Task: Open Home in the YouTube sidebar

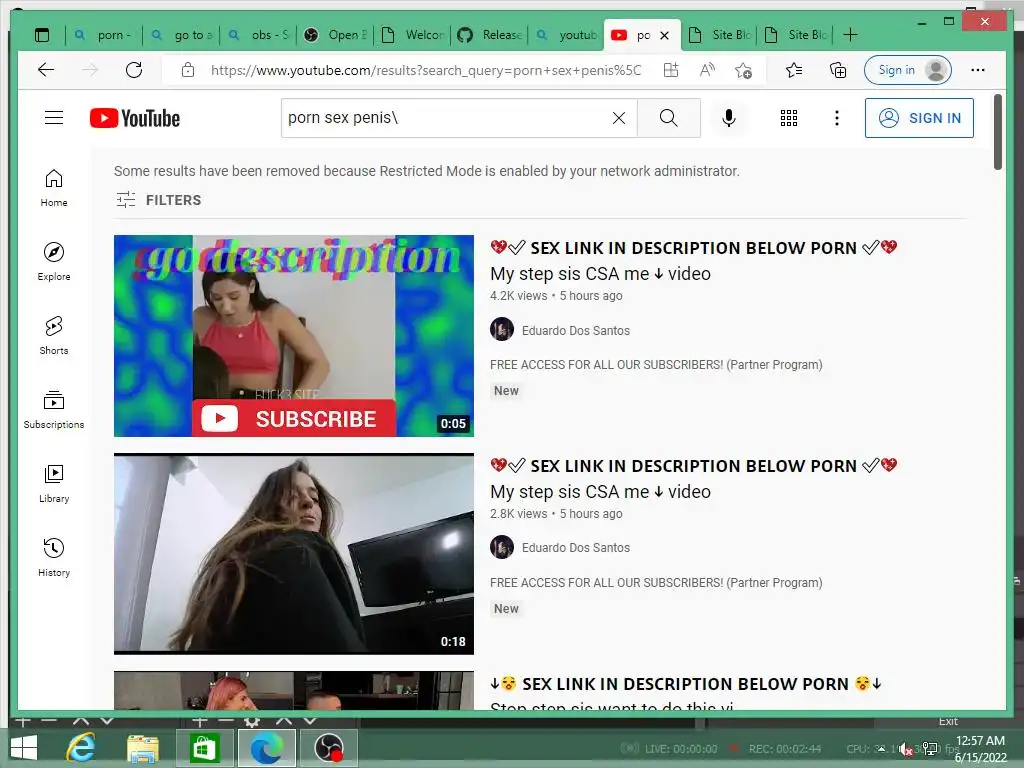Action: (54, 188)
